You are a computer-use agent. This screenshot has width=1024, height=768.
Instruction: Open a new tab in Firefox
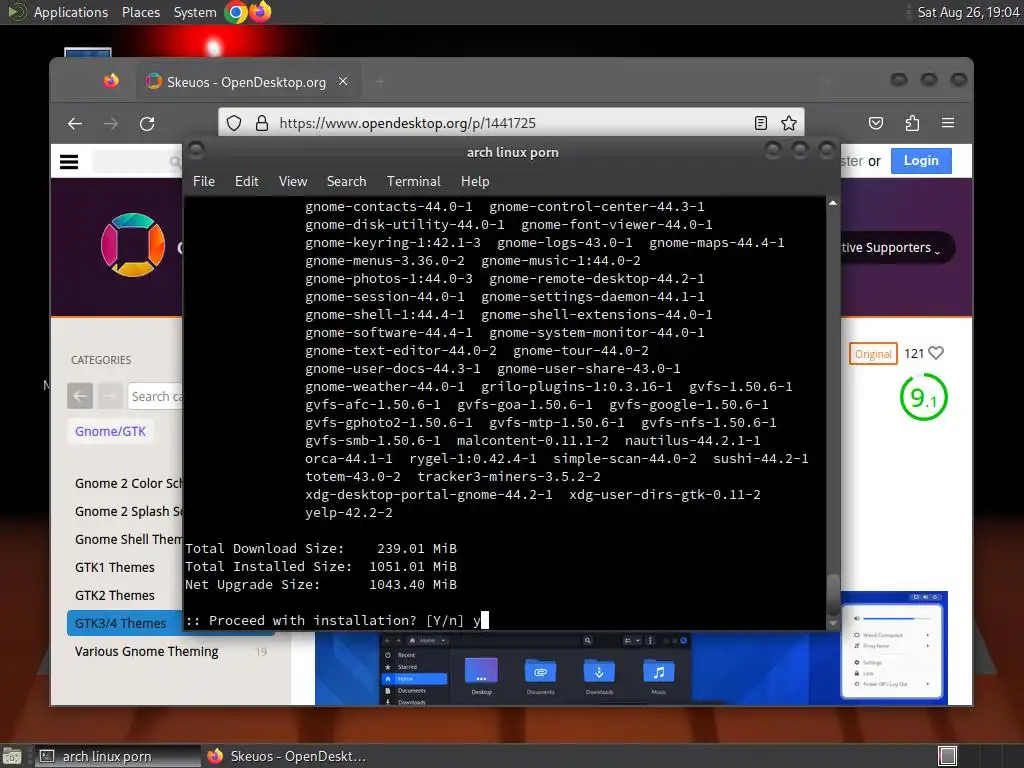click(381, 82)
